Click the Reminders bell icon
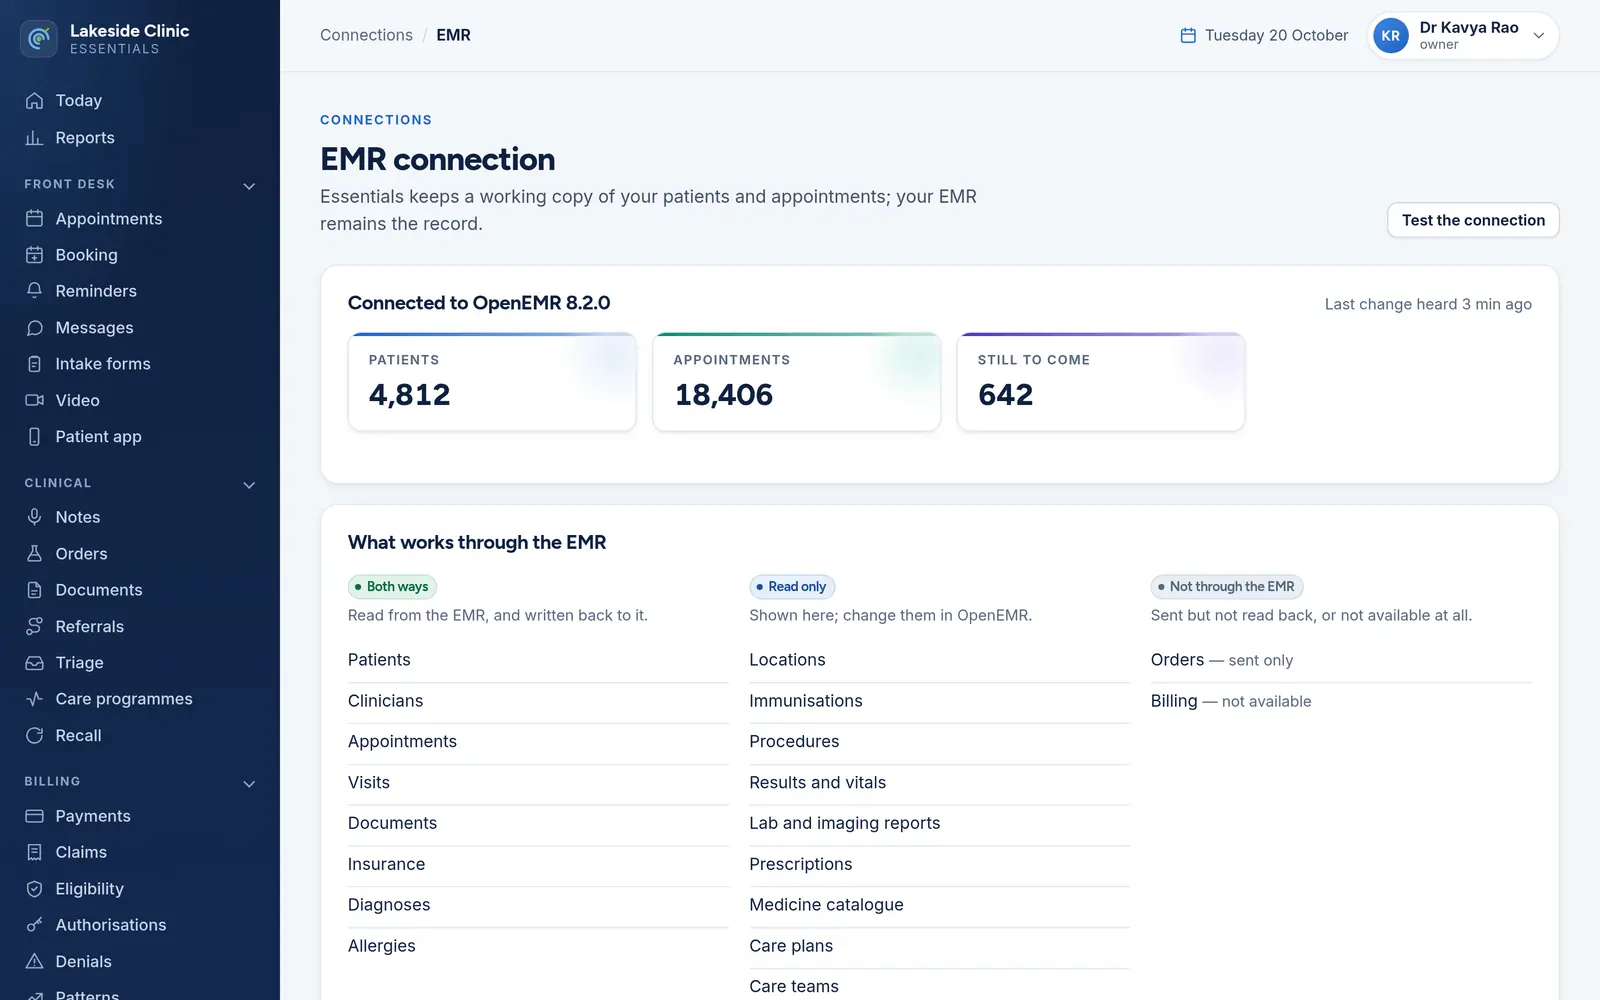 [34, 291]
